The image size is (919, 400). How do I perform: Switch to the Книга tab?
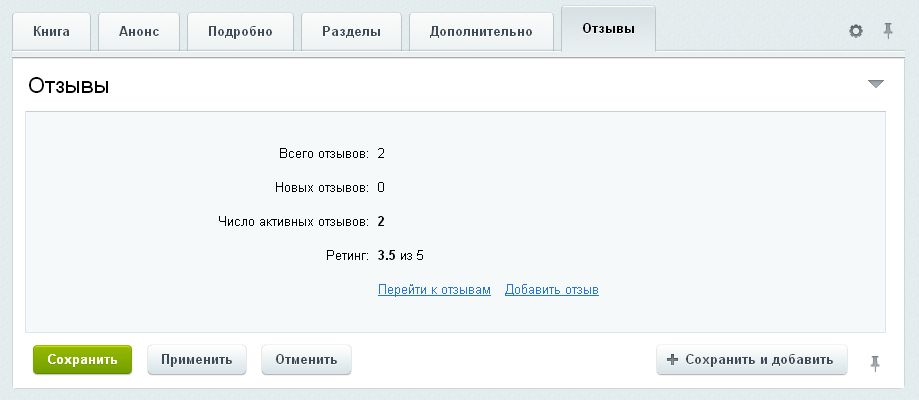pos(51,31)
